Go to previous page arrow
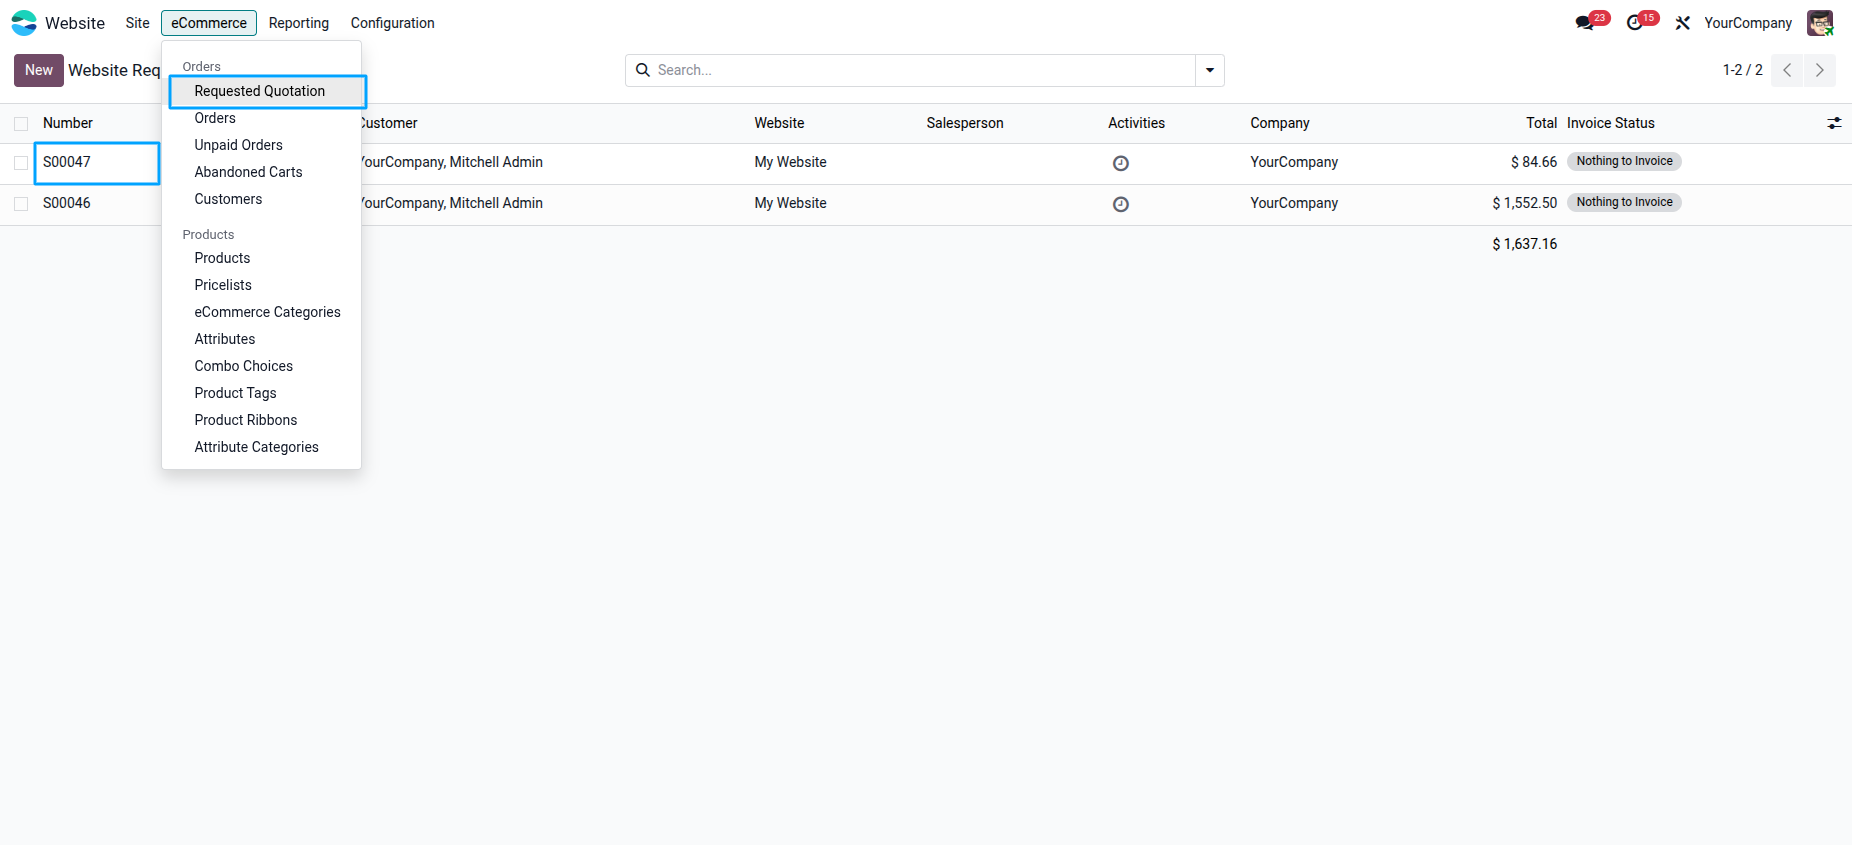1852x845 pixels. (x=1787, y=70)
